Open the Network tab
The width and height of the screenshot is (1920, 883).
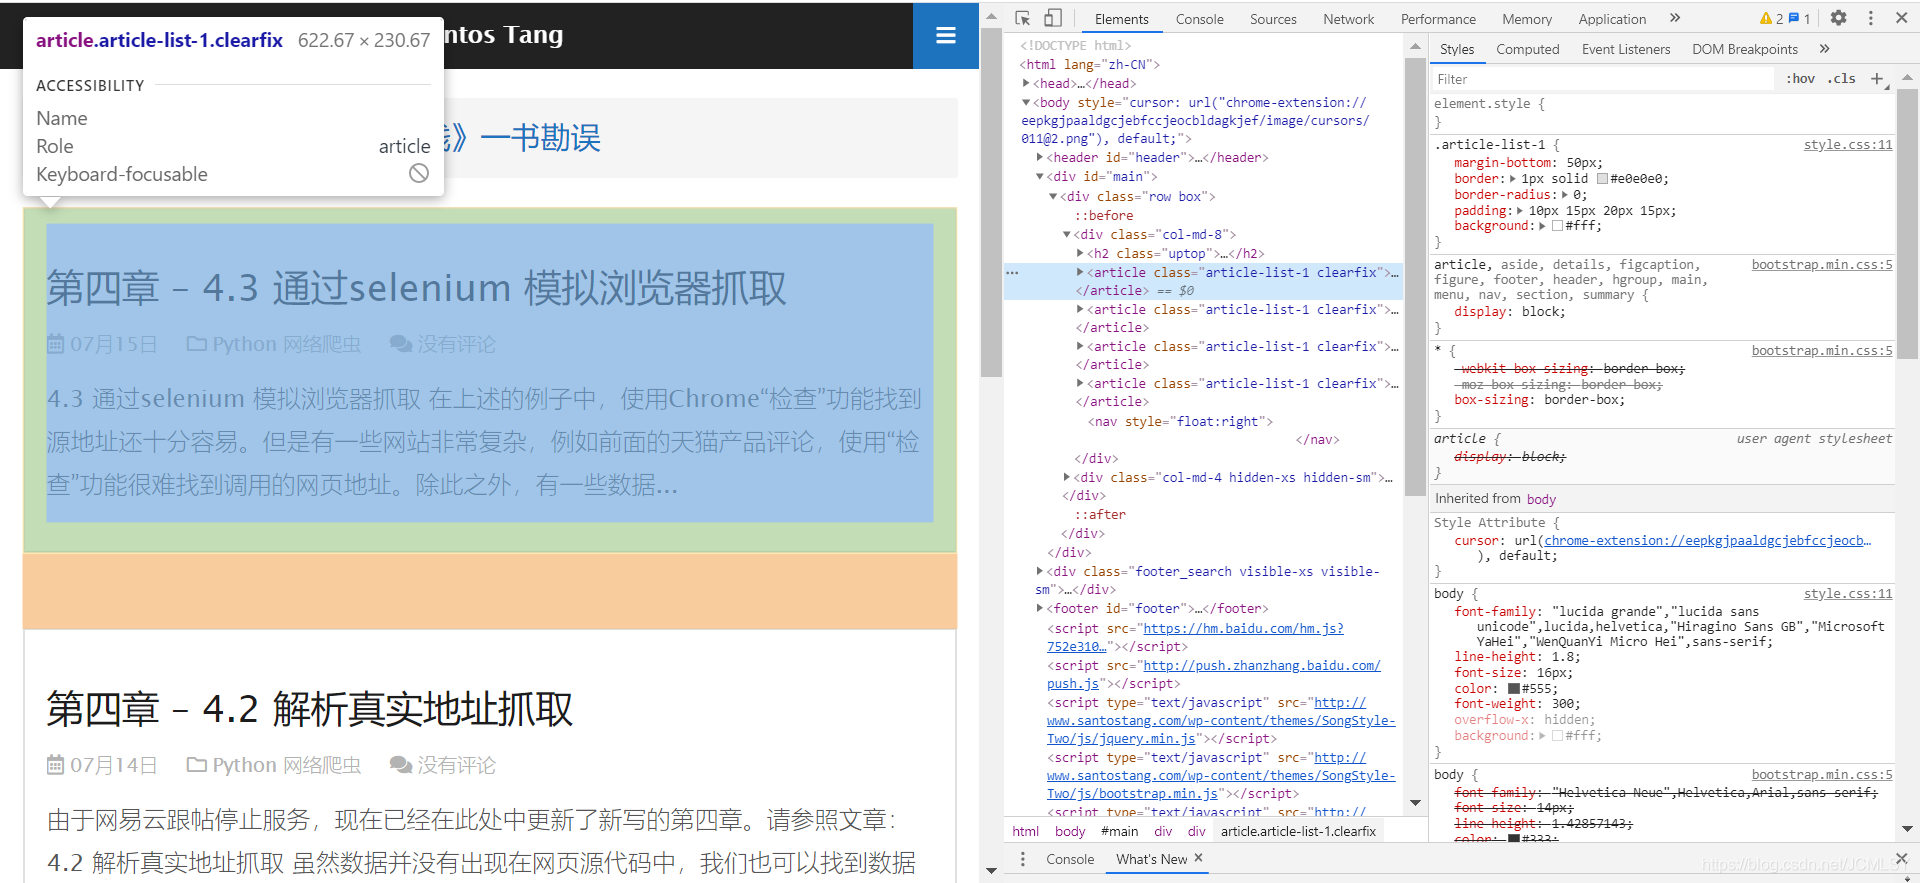tap(1348, 19)
